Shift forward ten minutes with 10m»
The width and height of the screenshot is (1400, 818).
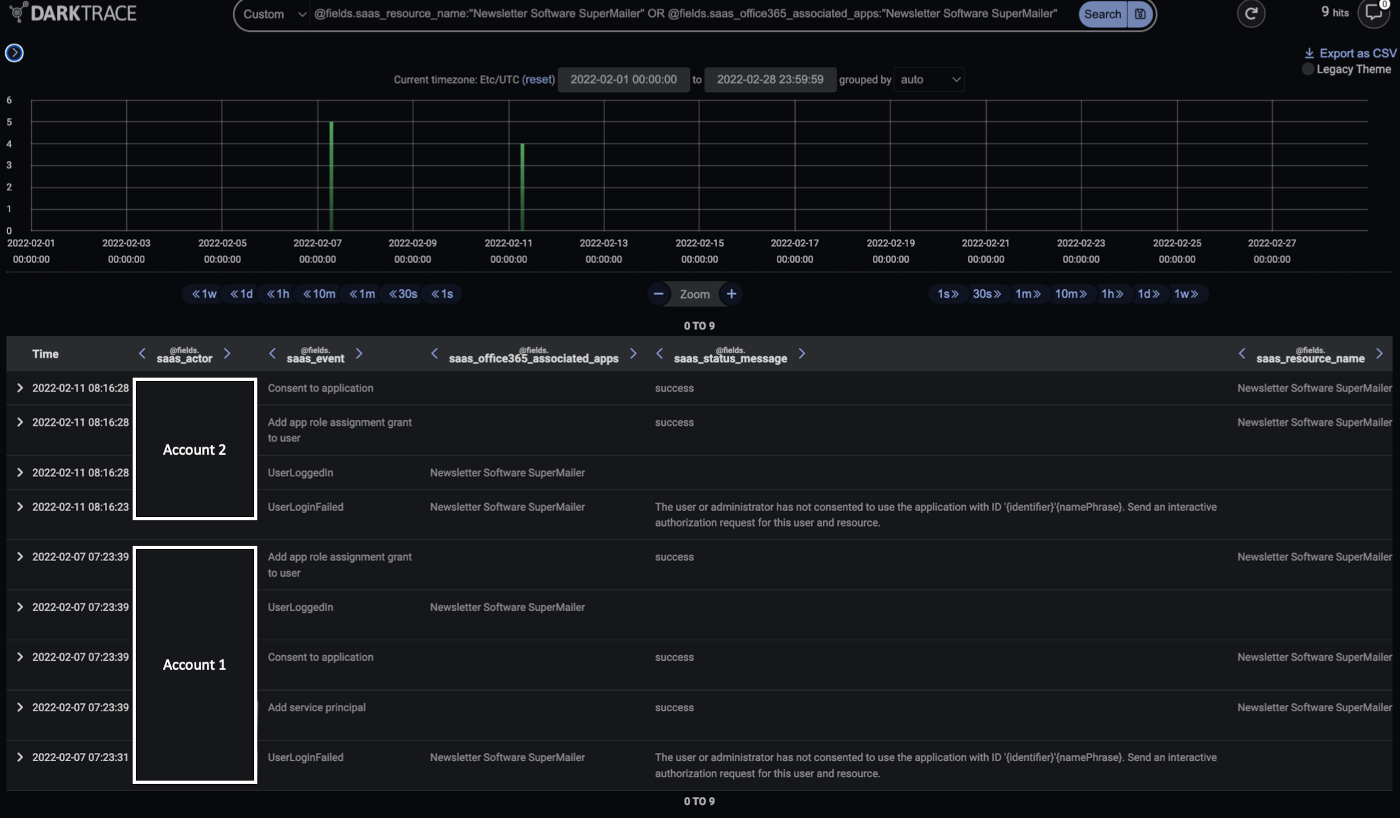coord(1070,294)
